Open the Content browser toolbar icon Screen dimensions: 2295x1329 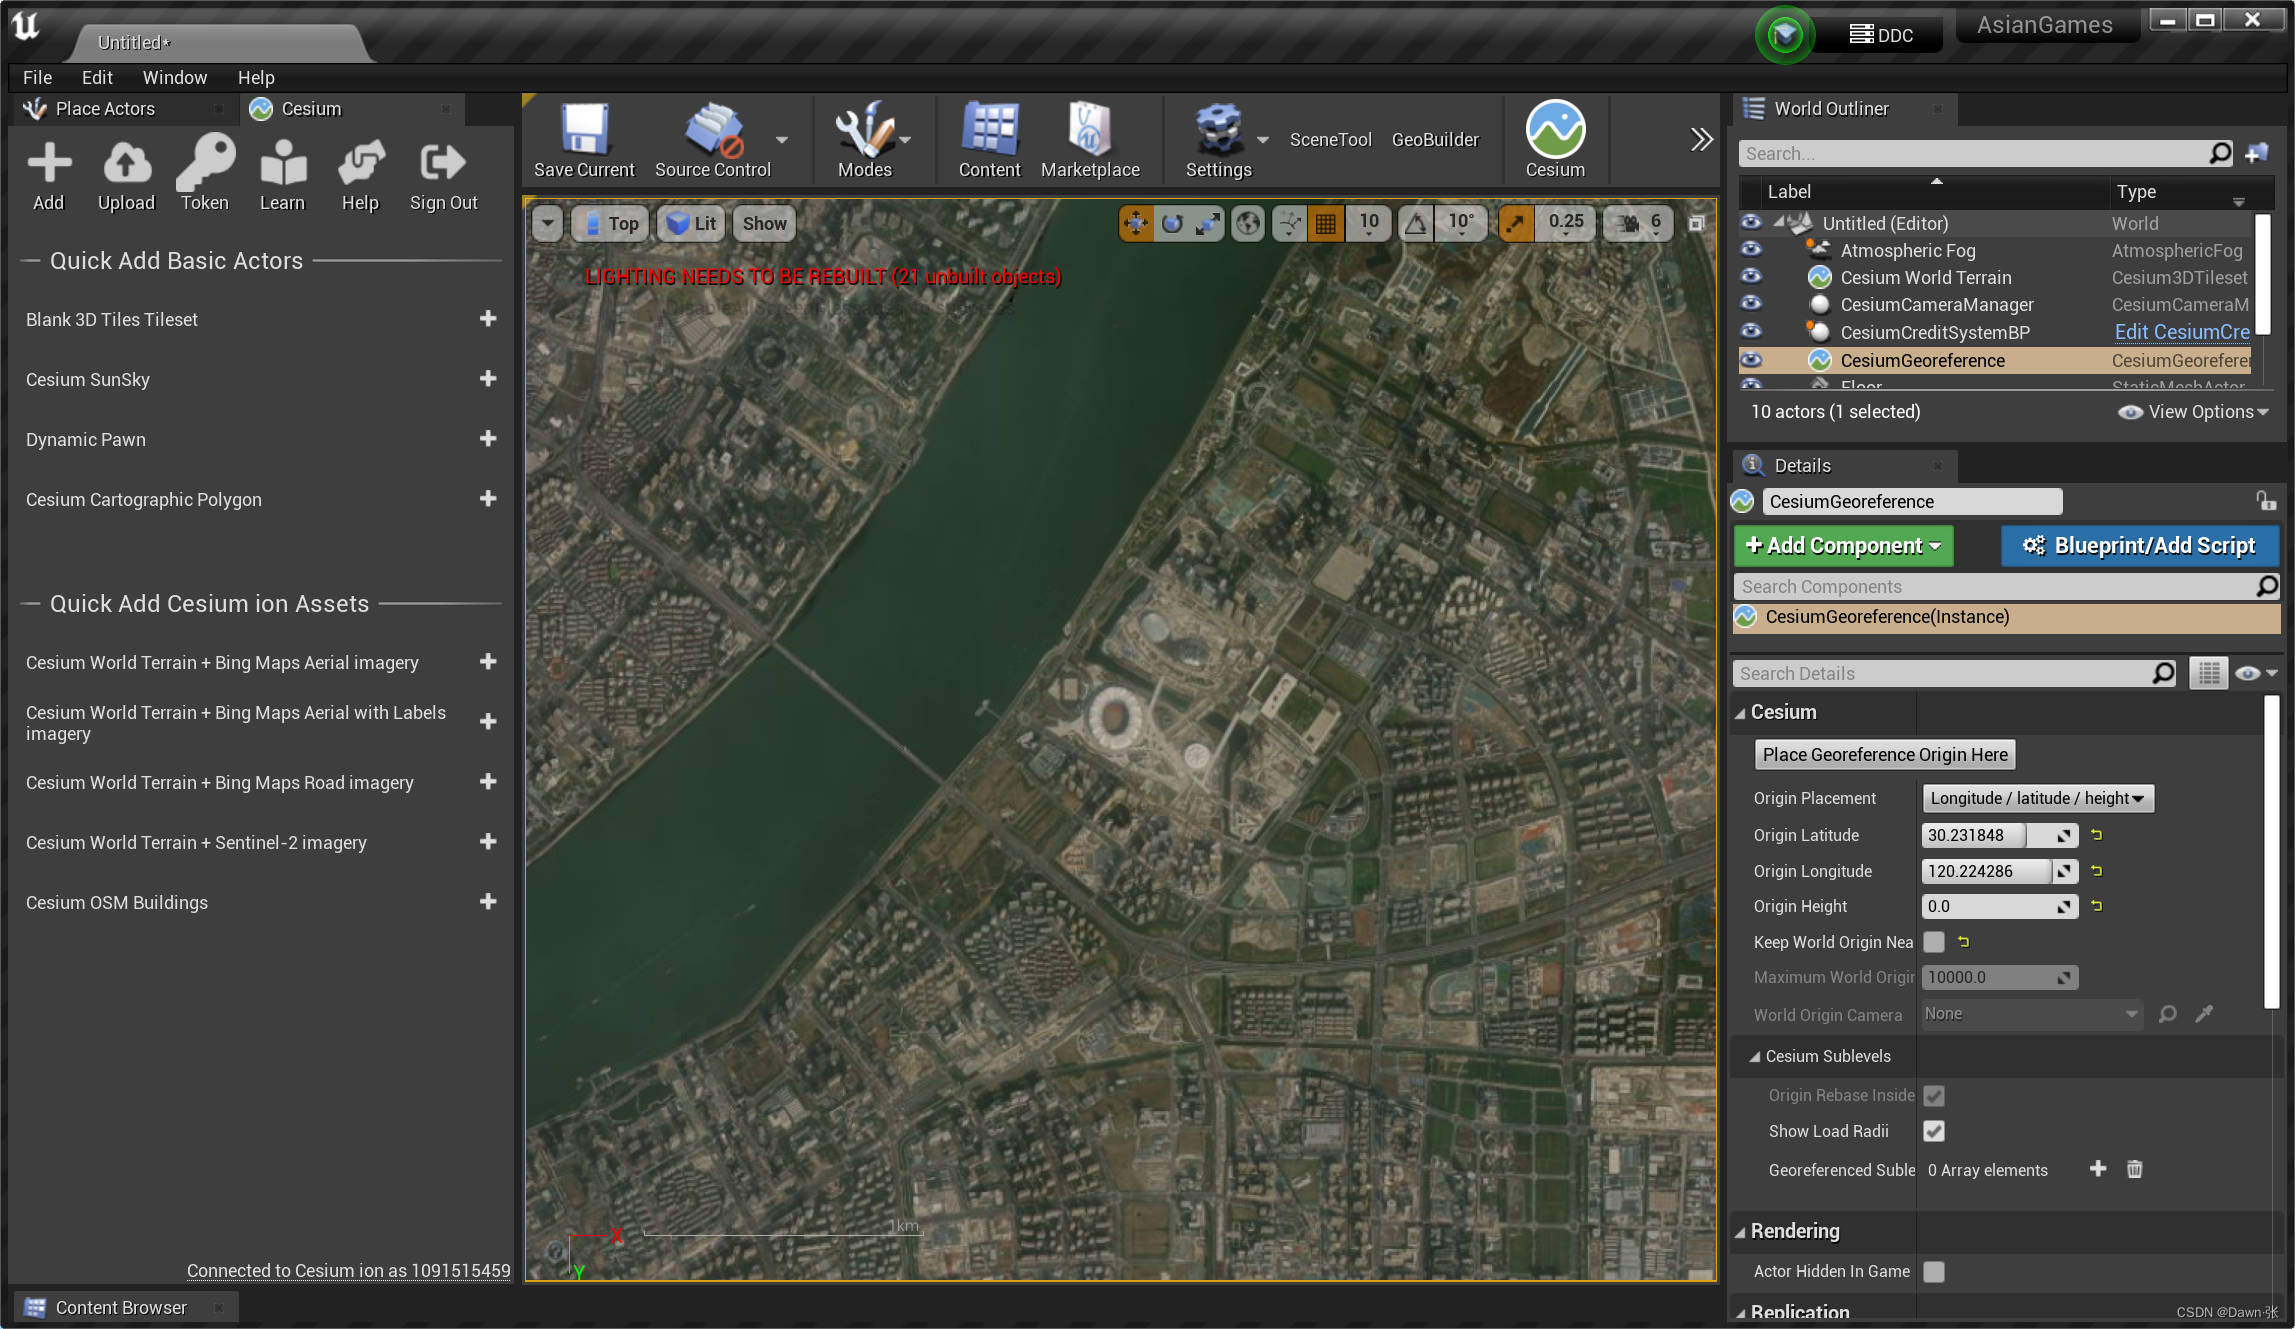pyautogui.click(x=989, y=130)
